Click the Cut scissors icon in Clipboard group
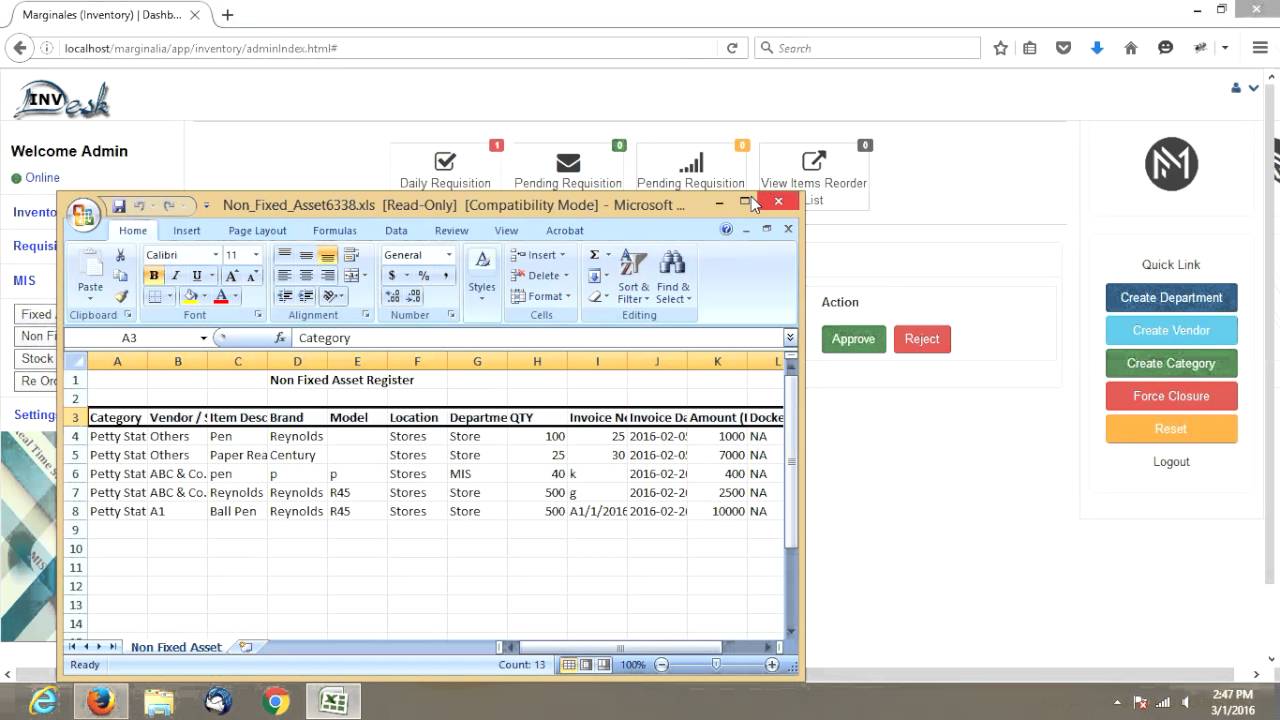Image resolution: width=1280 pixels, height=720 pixels. [x=121, y=255]
